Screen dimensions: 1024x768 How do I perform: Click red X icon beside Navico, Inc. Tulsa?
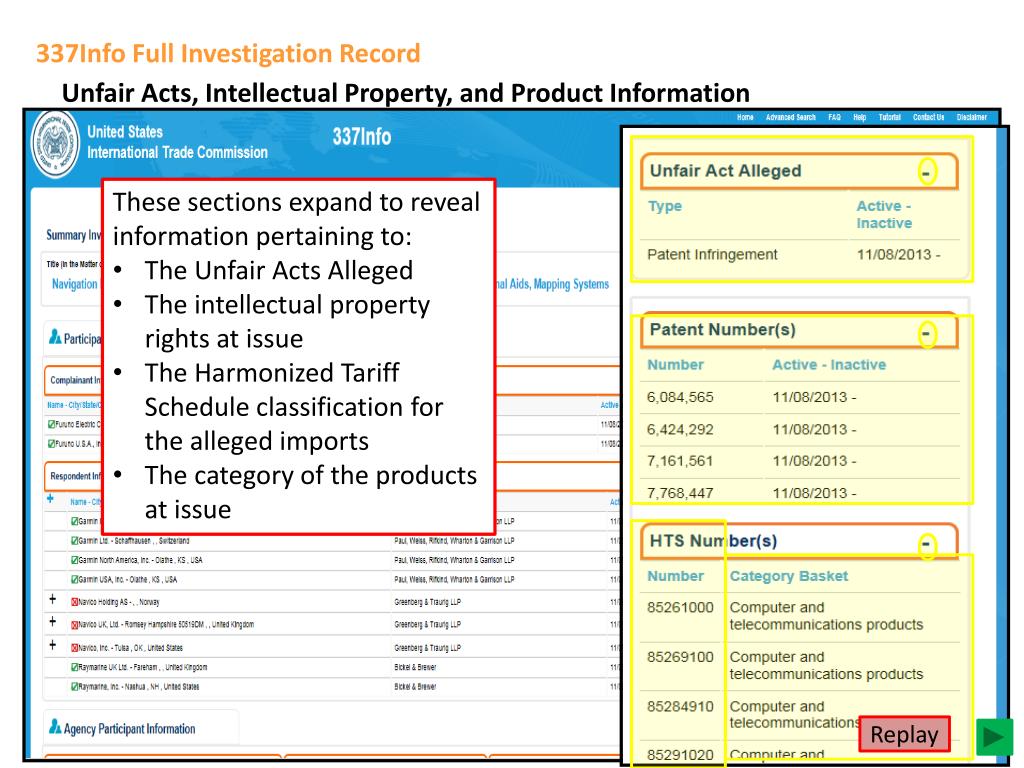click(x=74, y=648)
